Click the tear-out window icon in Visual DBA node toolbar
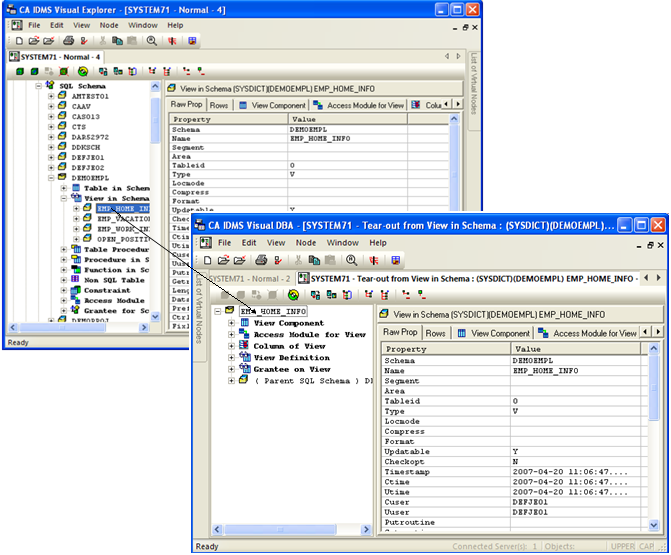The width and height of the screenshot is (671, 555). point(347,295)
